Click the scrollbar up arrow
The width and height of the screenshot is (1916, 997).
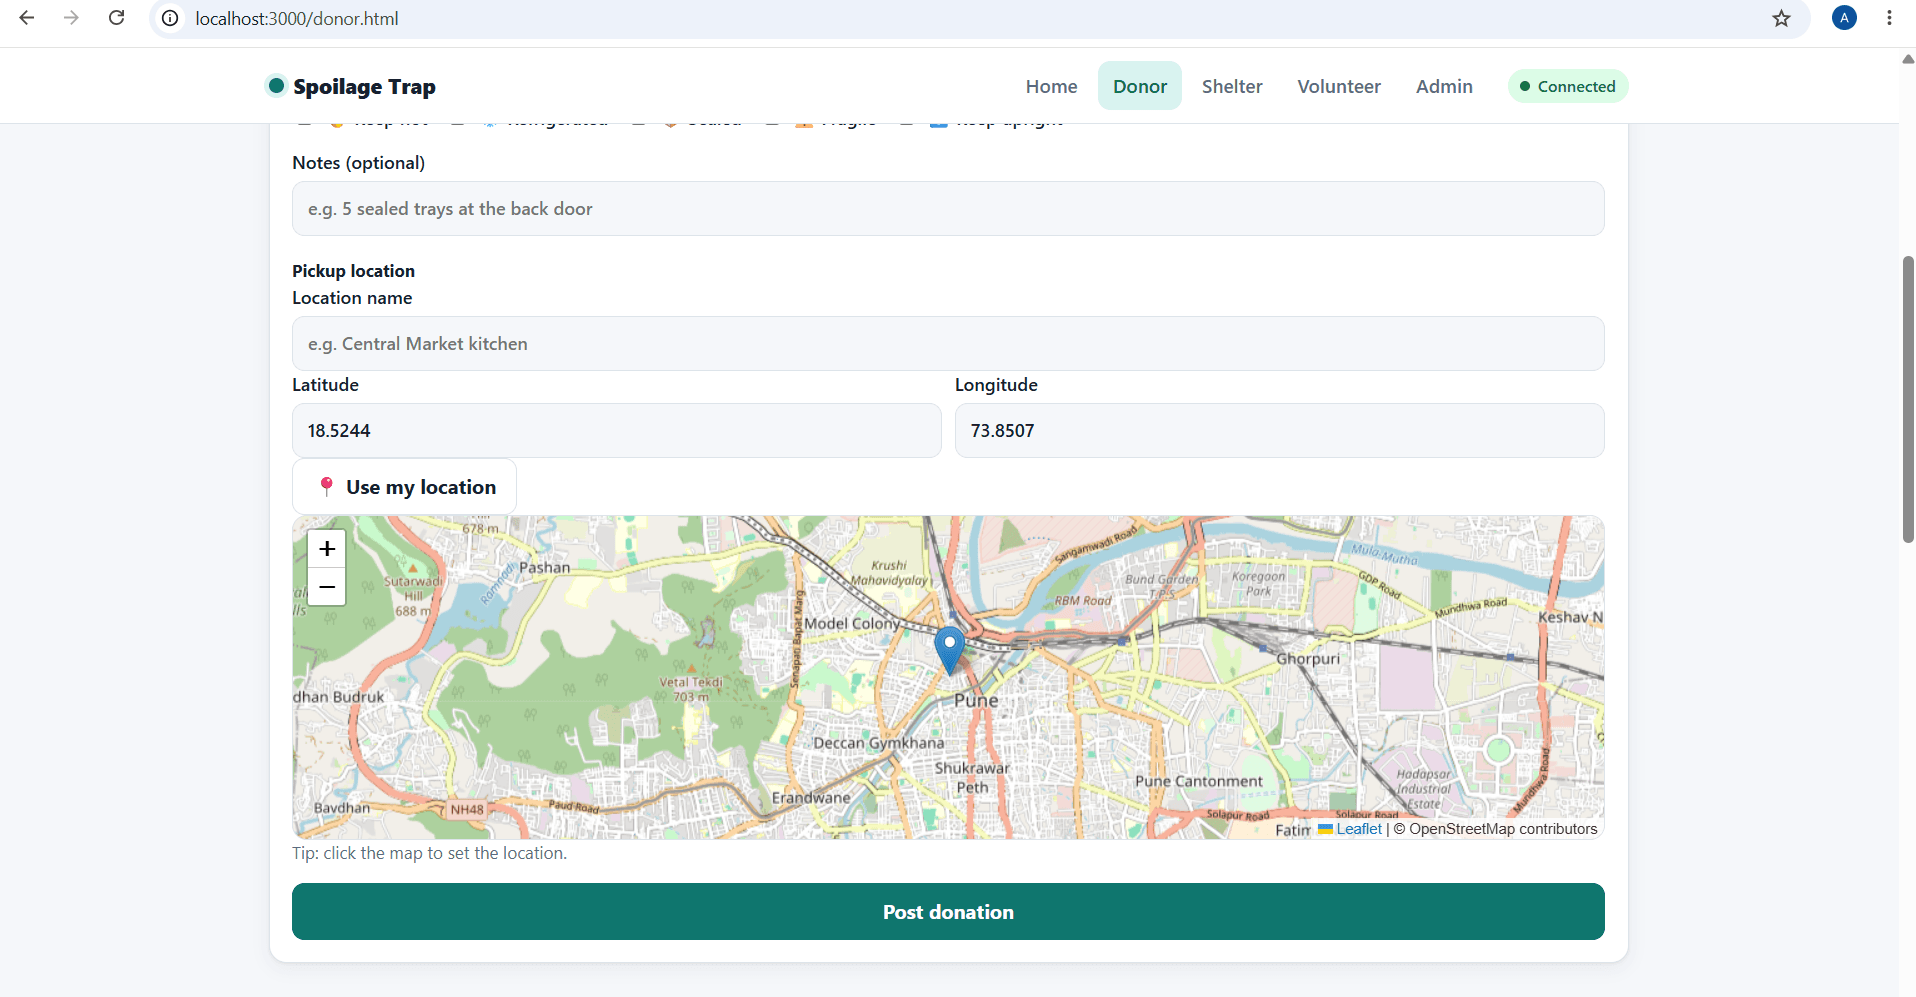(x=1907, y=59)
